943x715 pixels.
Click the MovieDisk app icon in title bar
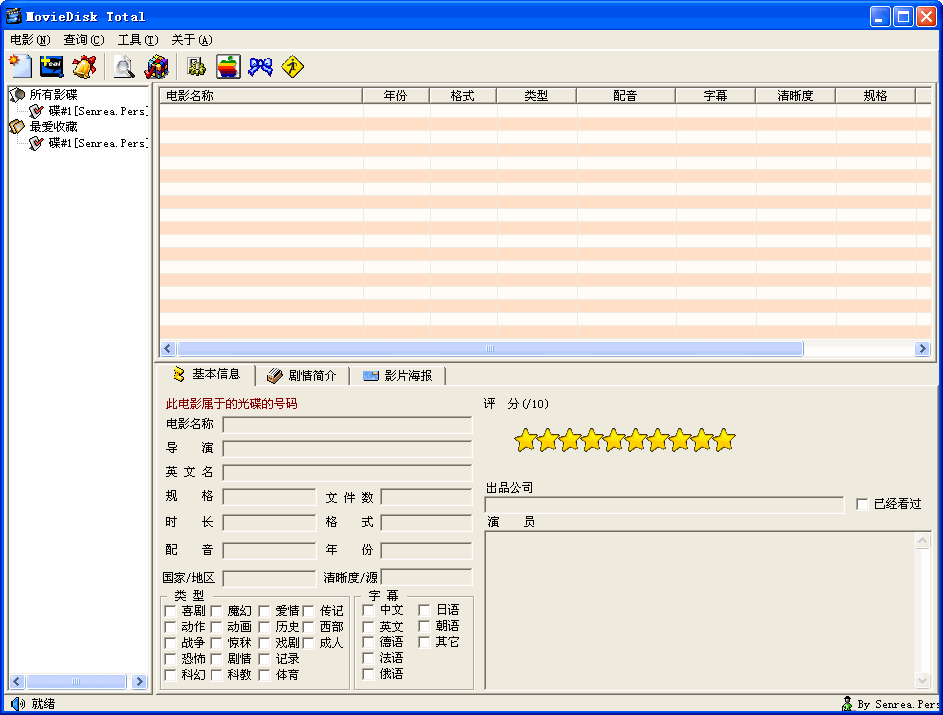tap(13, 16)
